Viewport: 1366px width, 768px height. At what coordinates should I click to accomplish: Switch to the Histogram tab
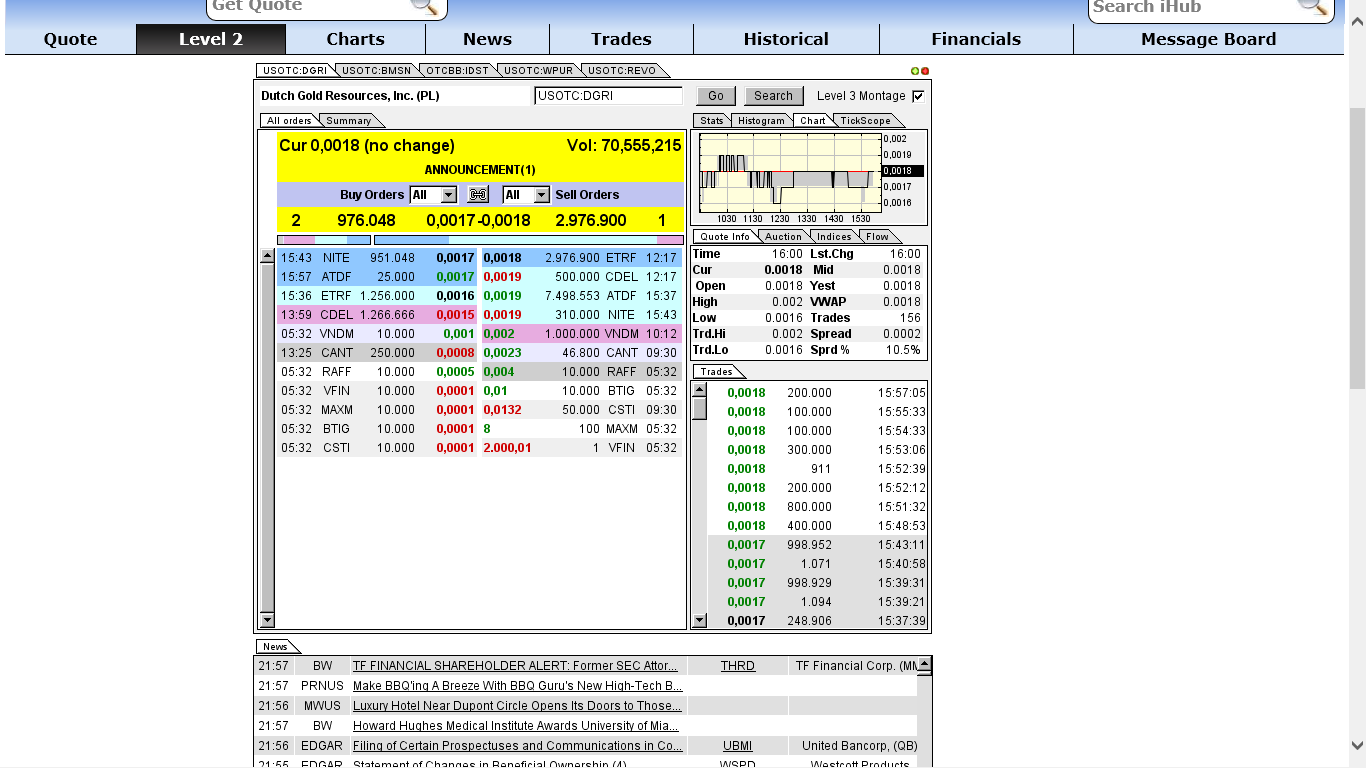[761, 120]
